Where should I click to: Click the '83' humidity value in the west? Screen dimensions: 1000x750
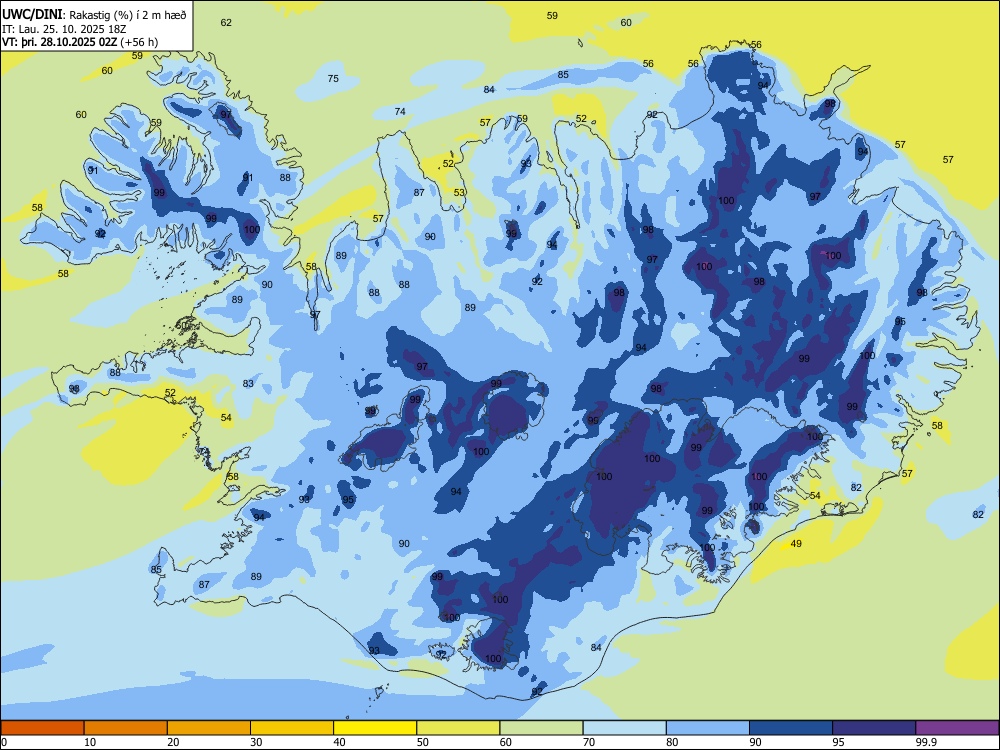248,383
